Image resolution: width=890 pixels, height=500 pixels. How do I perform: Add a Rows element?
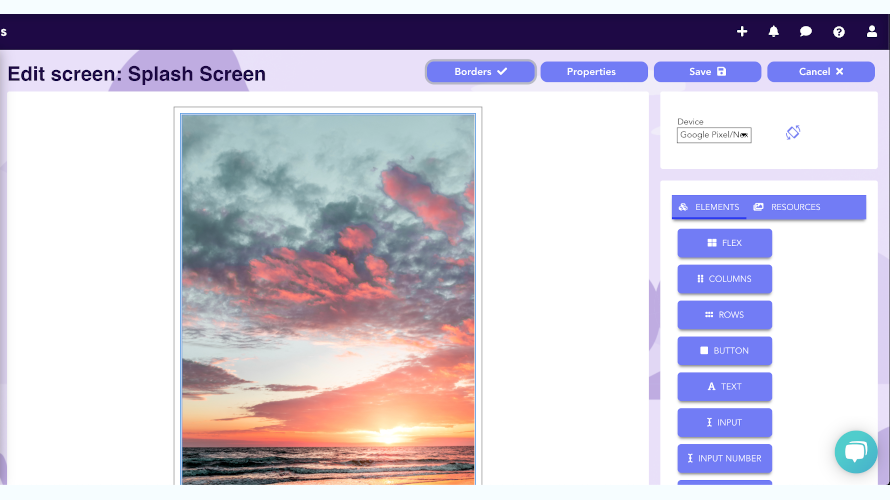724,315
